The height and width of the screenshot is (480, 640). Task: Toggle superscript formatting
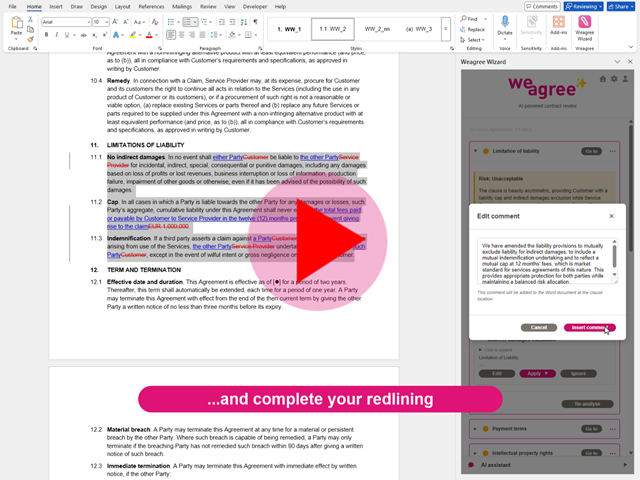tap(105, 35)
